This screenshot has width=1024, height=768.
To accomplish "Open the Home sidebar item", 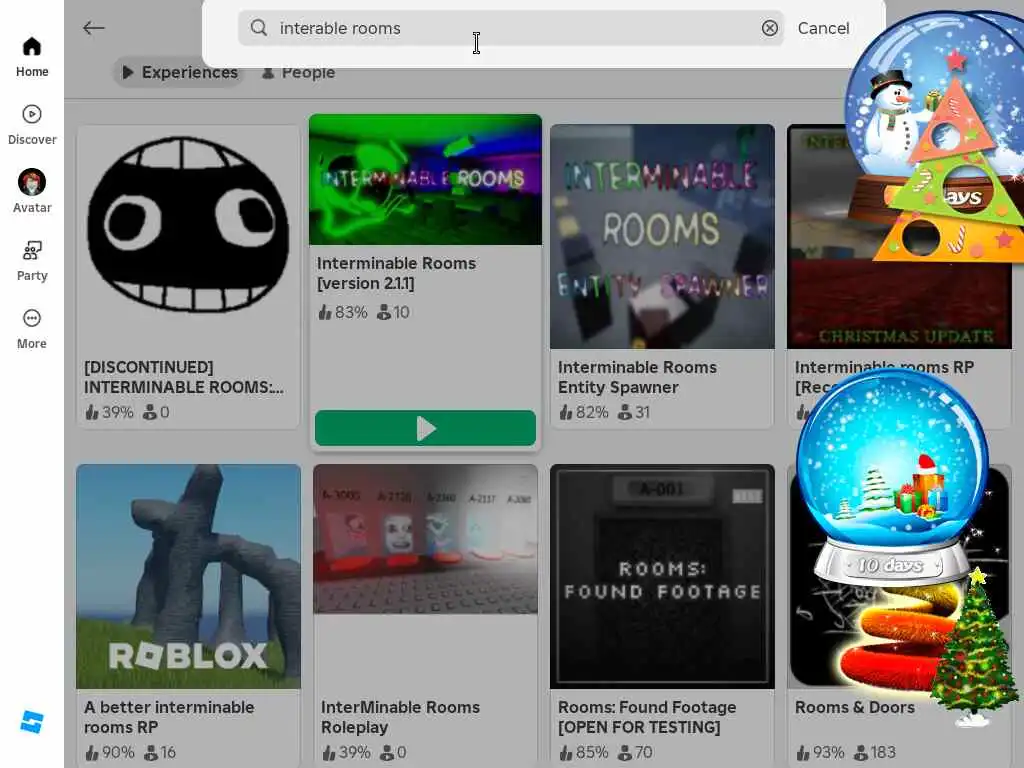I will [31, 57].
